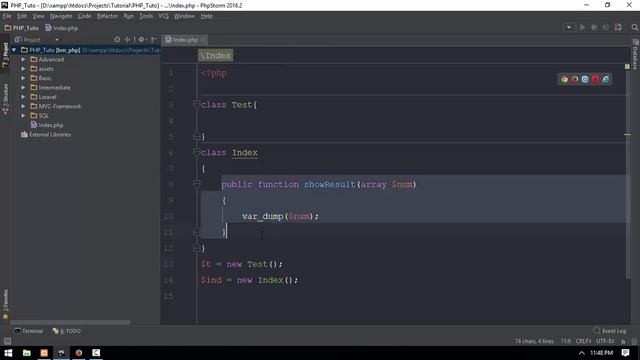Click the tool windows toggle in status bar
This screenshot has height=360, width=640.
pyautogui.click(x=7, y=341)
